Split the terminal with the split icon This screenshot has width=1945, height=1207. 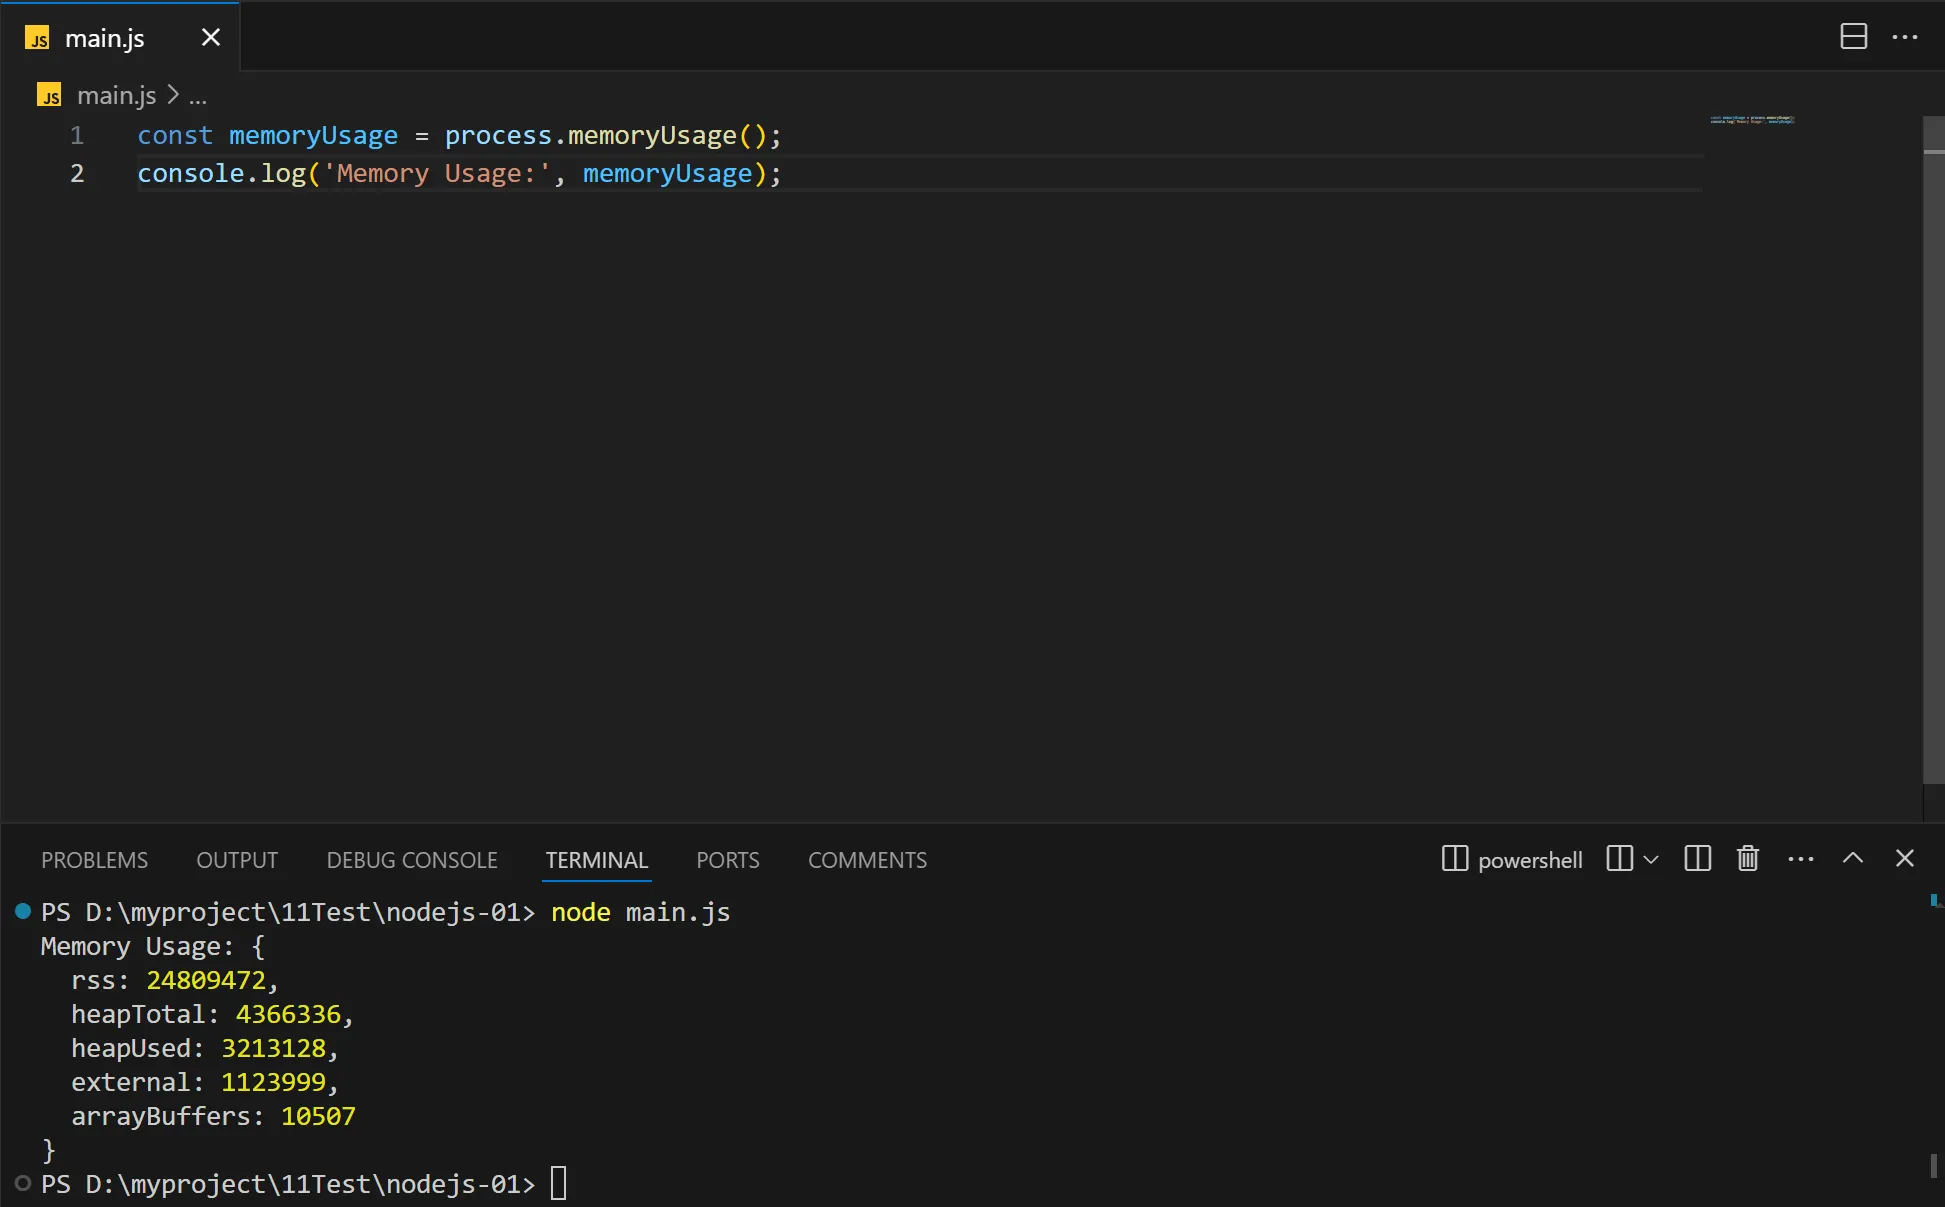(1698, 859)
